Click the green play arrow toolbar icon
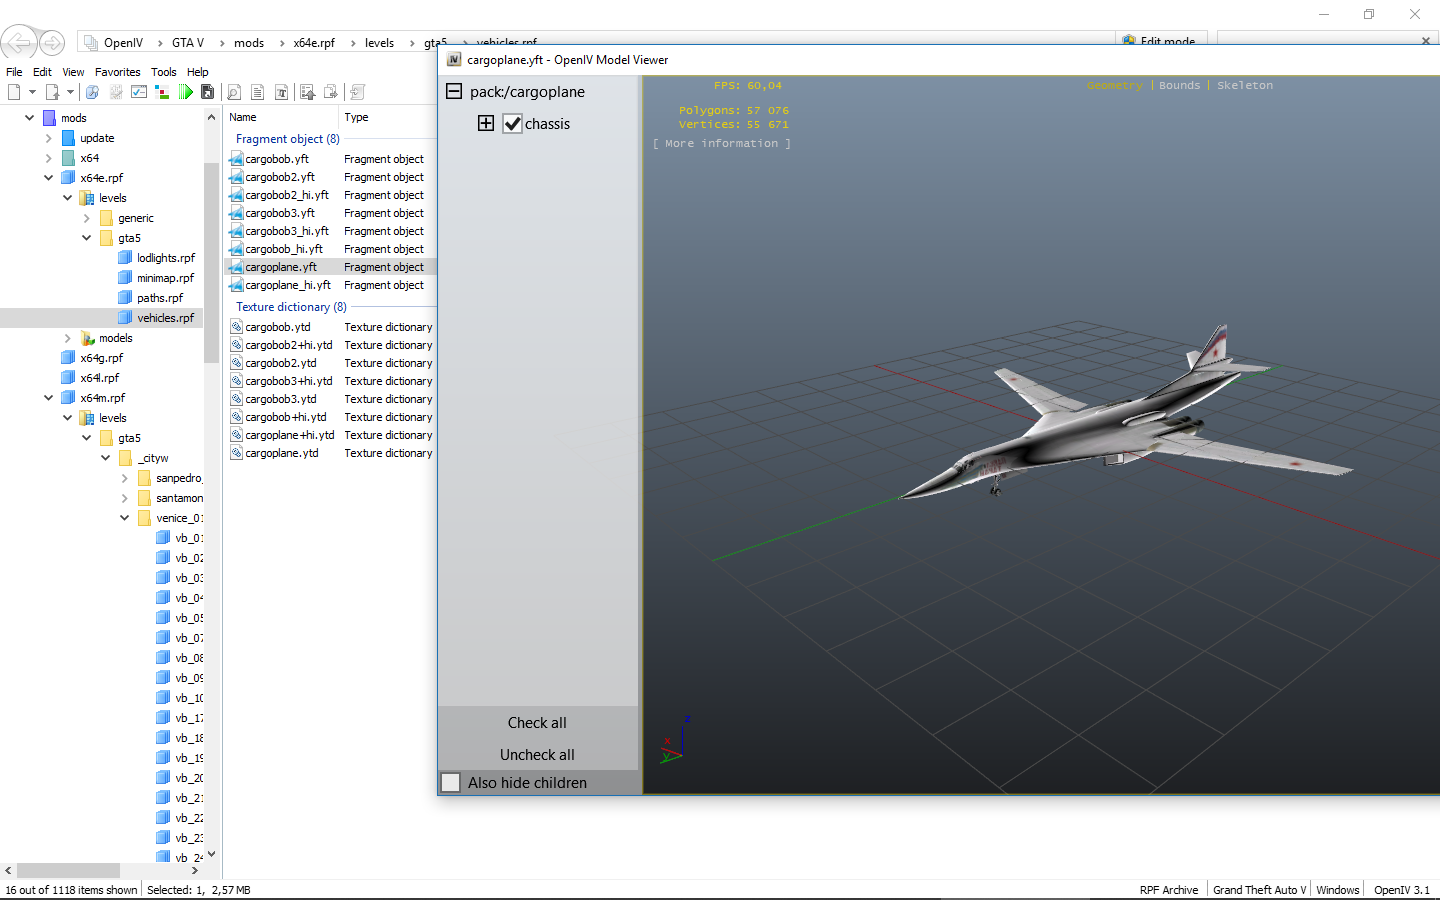Screen dimensions: 1440x900 pyautogui.click(x=186, y=92)
